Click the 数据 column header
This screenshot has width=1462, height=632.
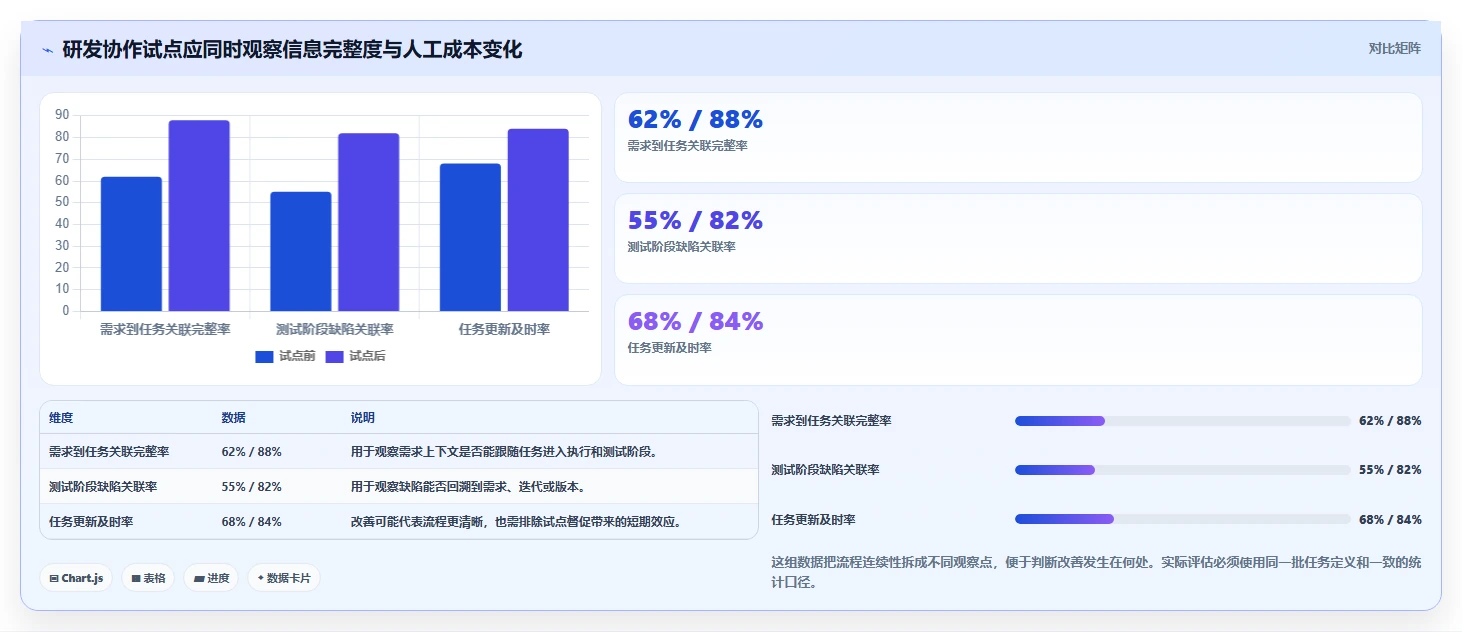click(x=234, y=418)
